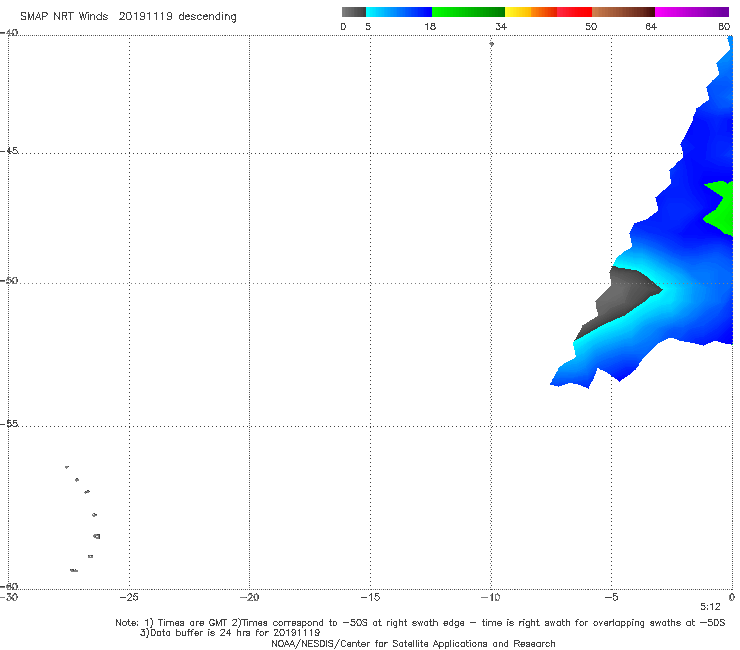
Task: Click the longitude axis label '-20'
Action: 249,597
